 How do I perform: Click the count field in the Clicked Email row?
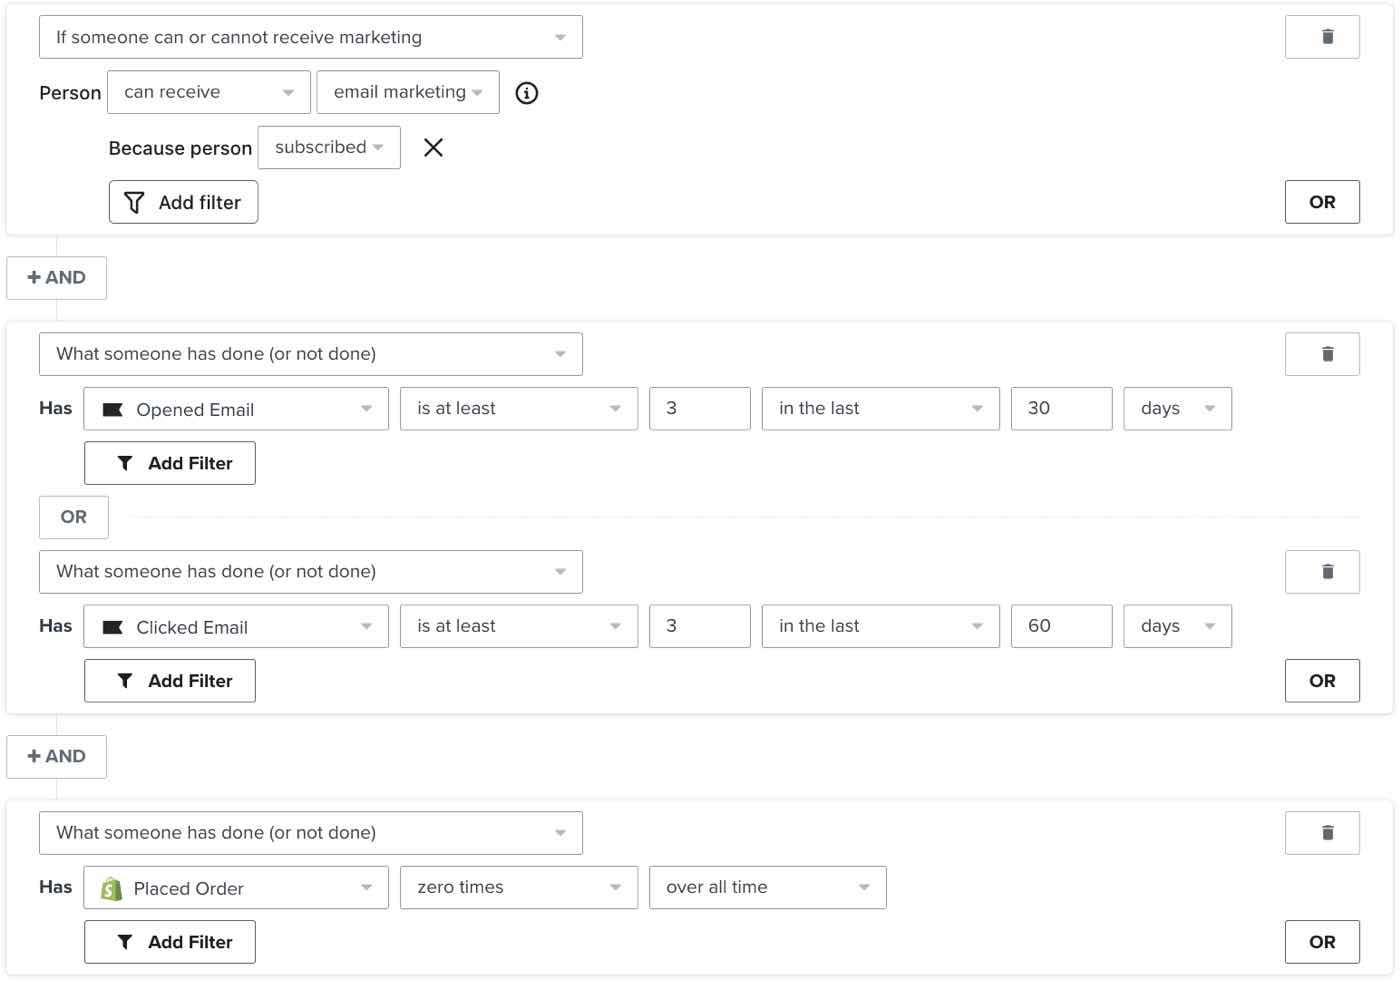tap(700, 626)
